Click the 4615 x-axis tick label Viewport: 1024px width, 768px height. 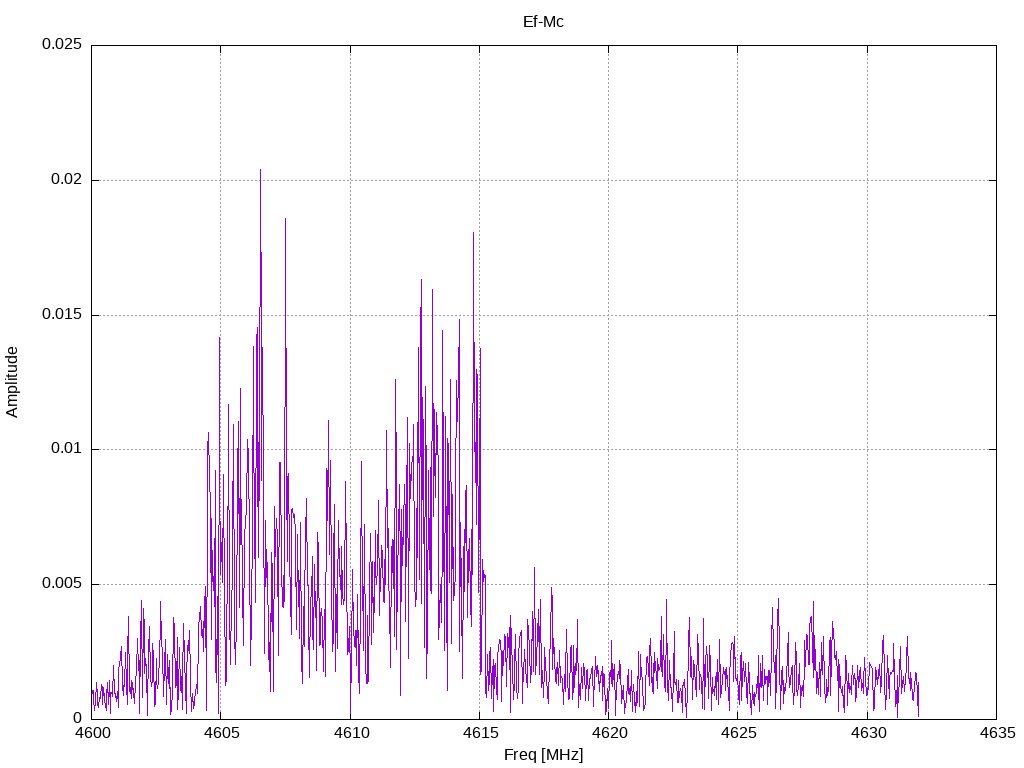(479, 733)
